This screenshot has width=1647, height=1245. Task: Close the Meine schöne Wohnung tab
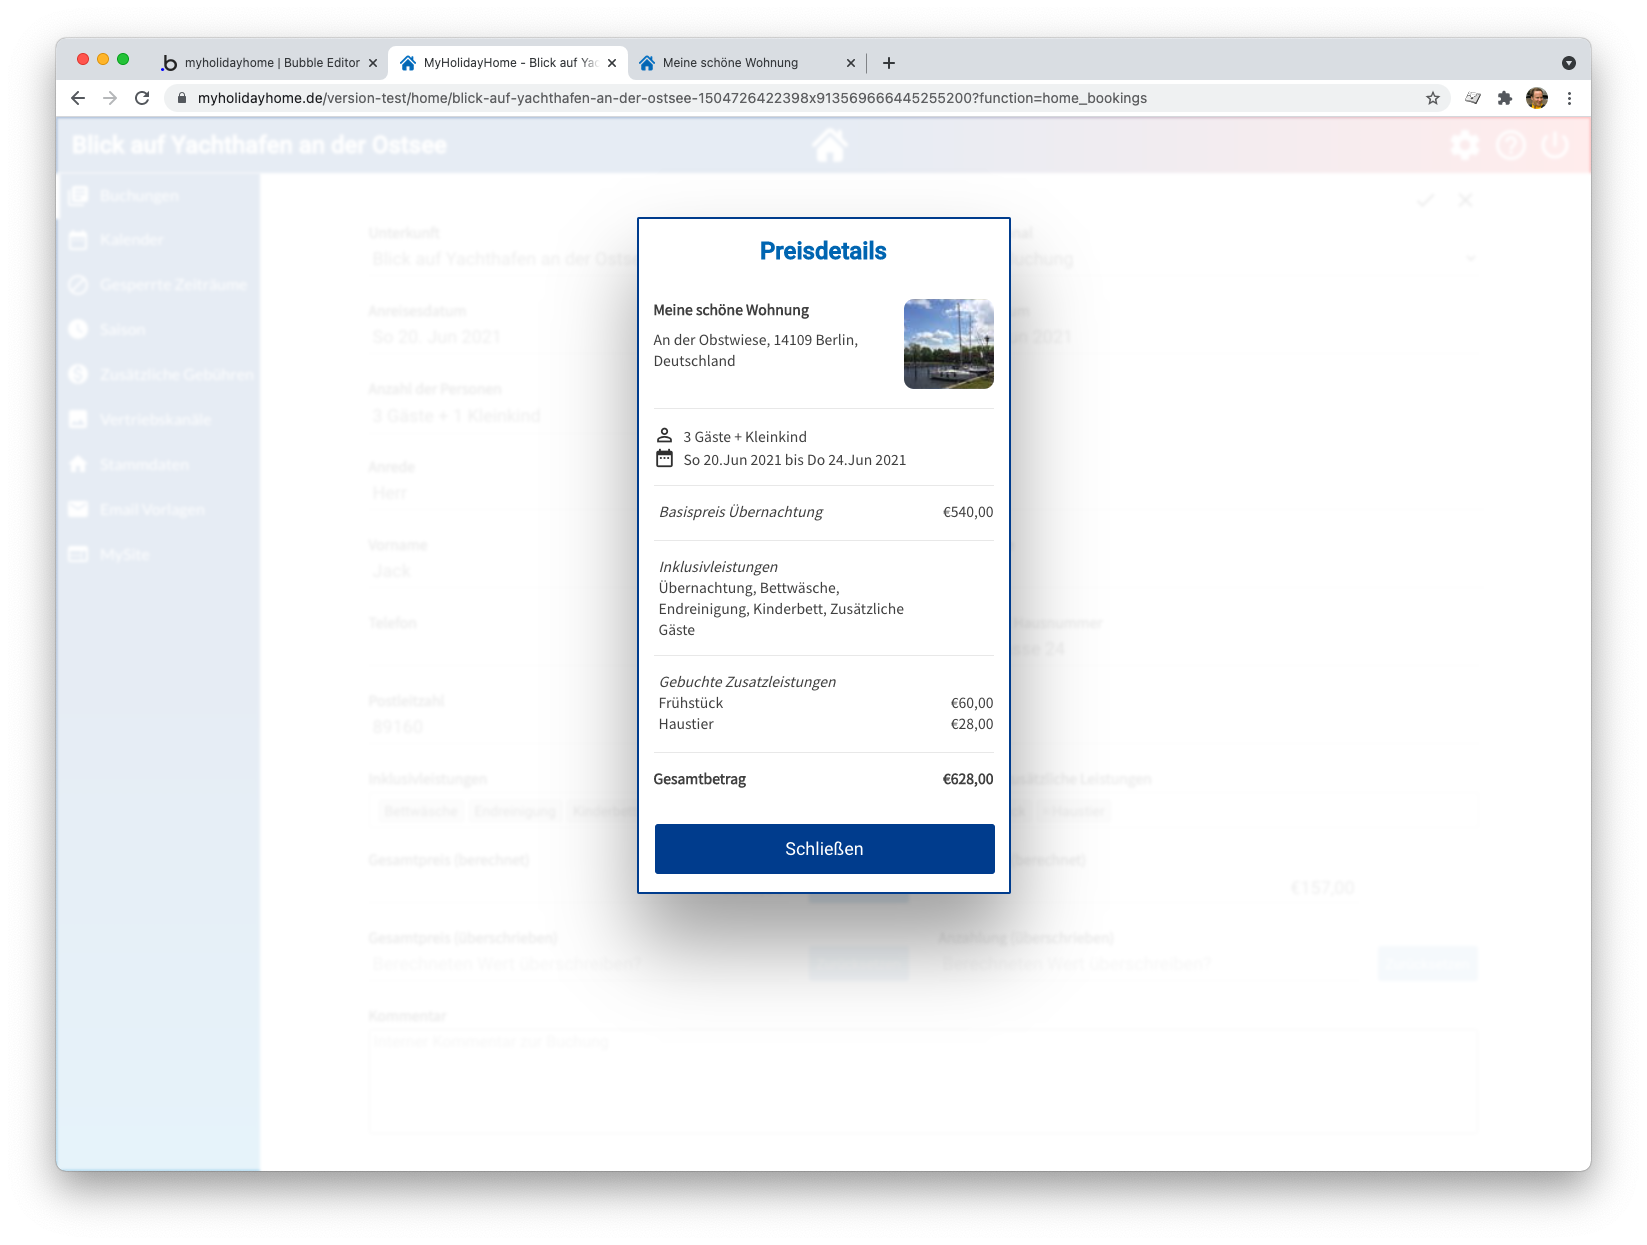click(850, 63)
